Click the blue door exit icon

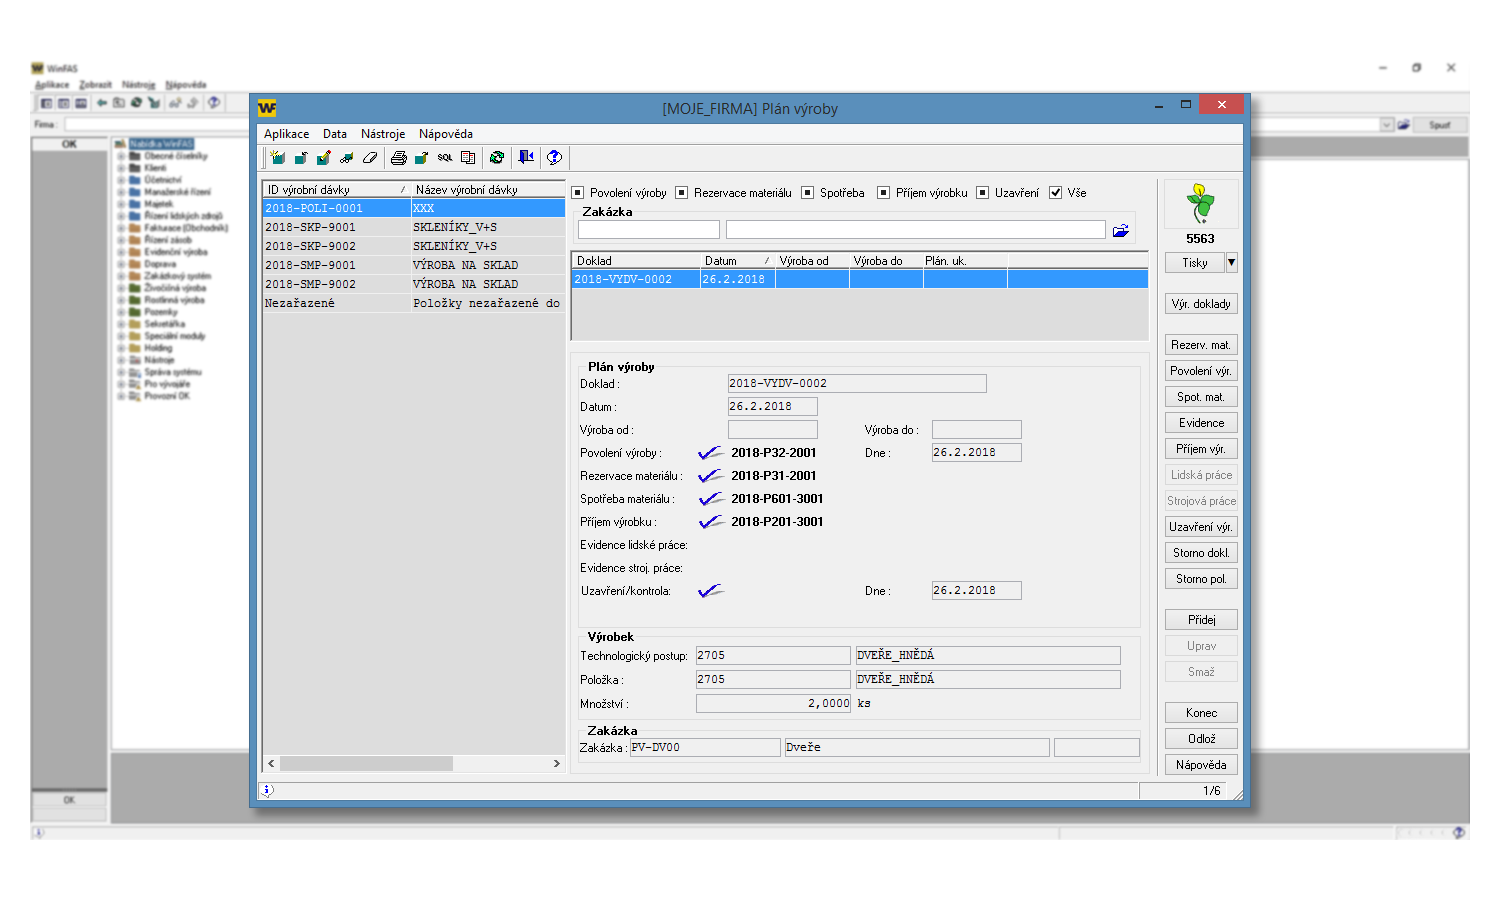pyautogui.click(x=526, y=158)
